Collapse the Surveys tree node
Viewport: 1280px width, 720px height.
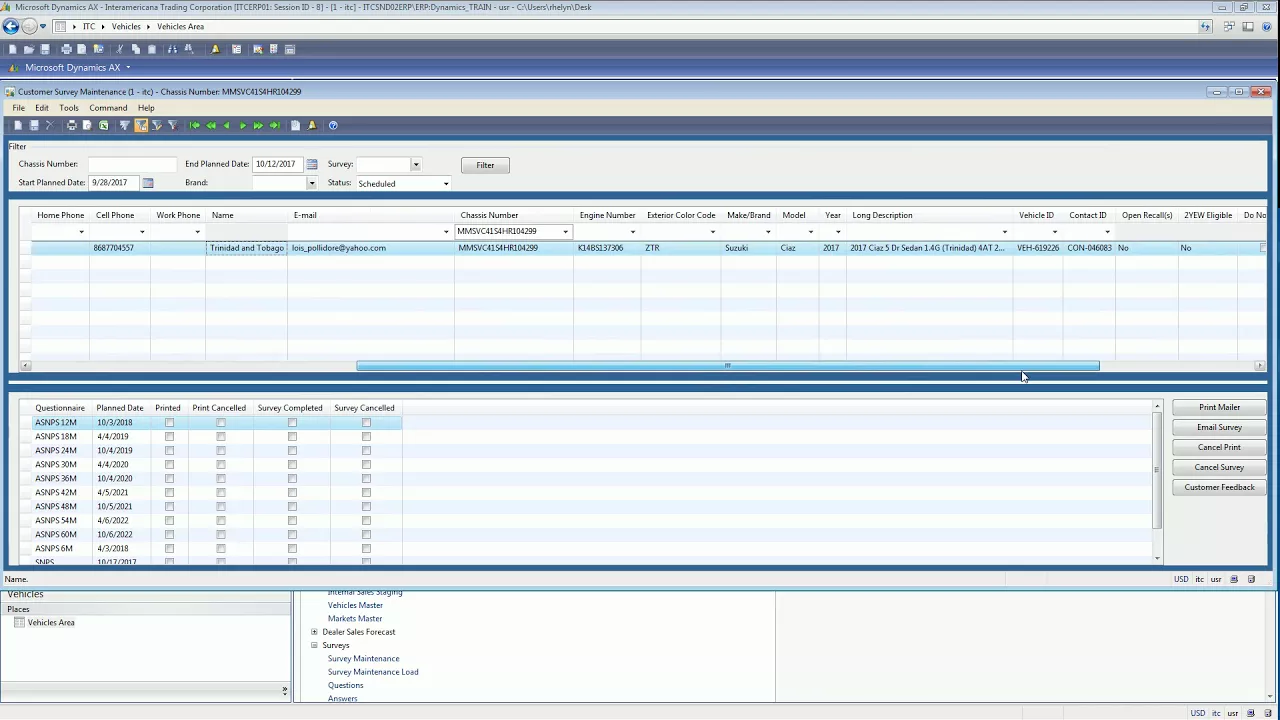click(x=314, y=645)
